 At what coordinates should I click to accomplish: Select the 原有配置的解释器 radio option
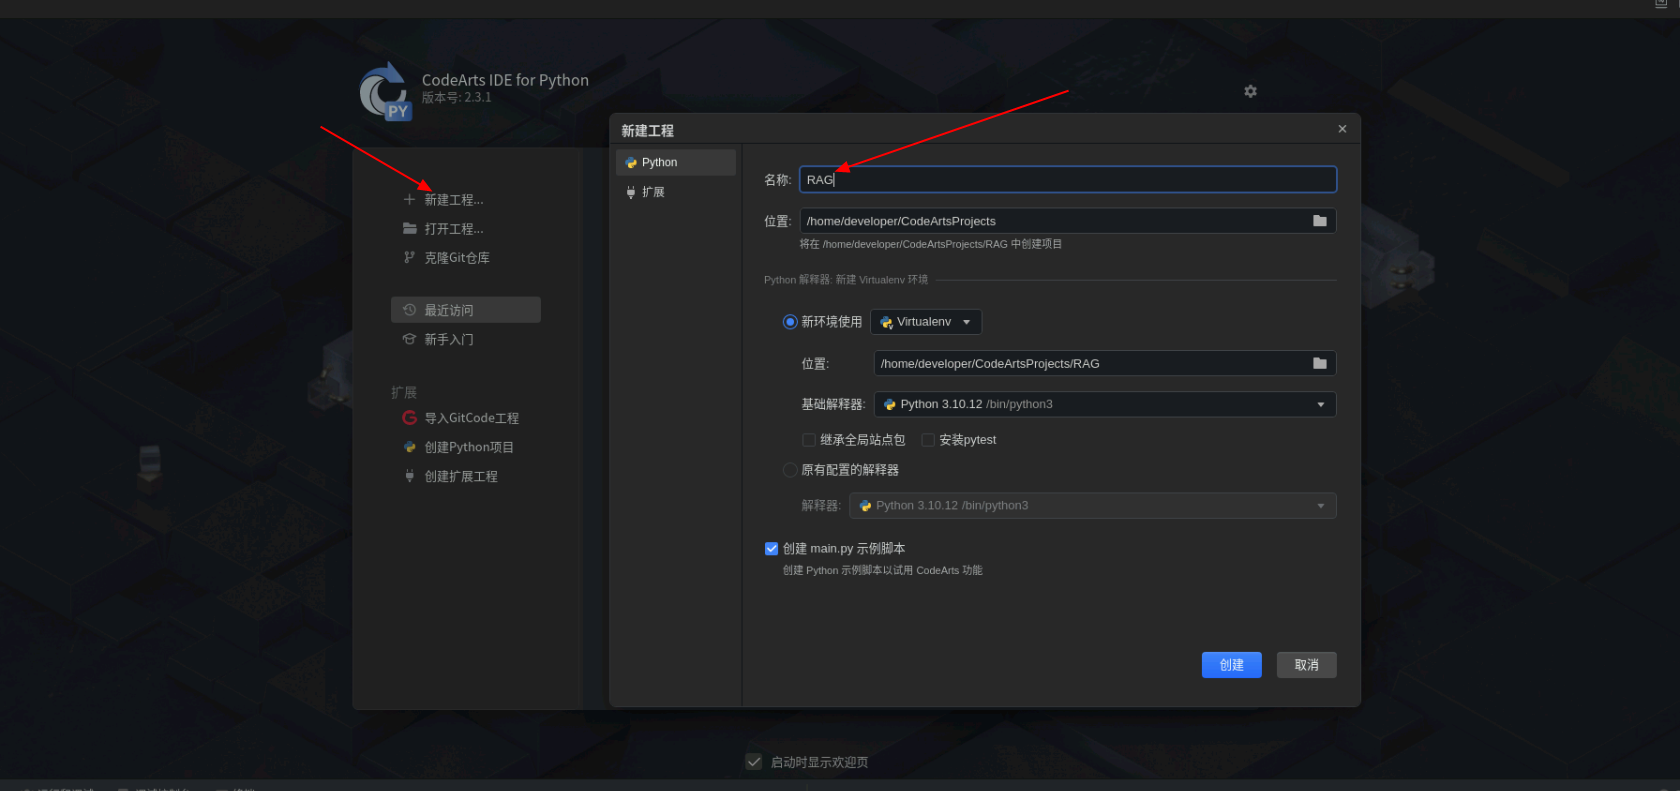pos(790,470)
